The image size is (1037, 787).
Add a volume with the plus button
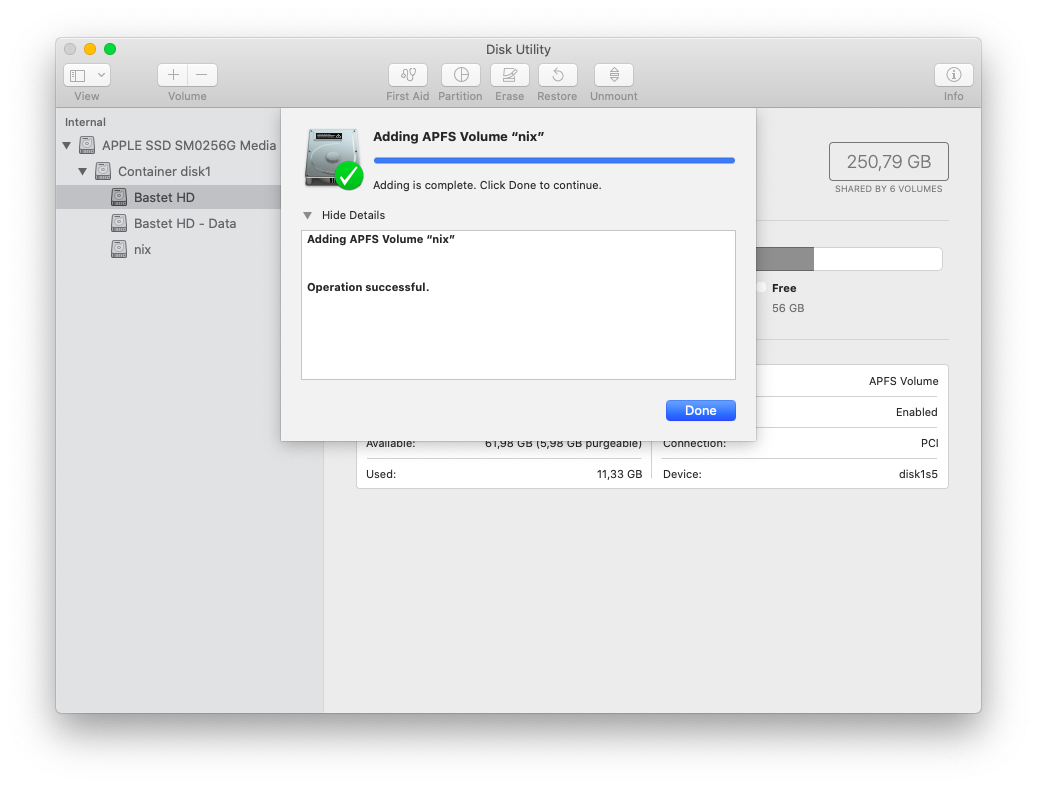click(x=173, y=75)
